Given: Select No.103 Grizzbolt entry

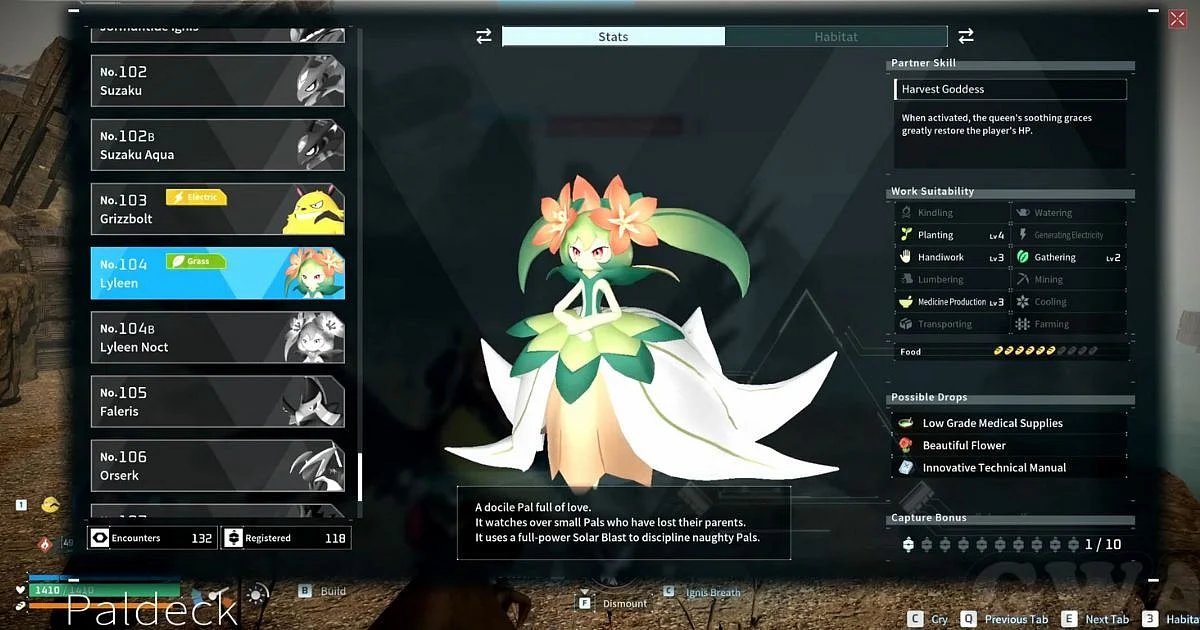Looking at the screenshot, I should click(x=218, y=209).
